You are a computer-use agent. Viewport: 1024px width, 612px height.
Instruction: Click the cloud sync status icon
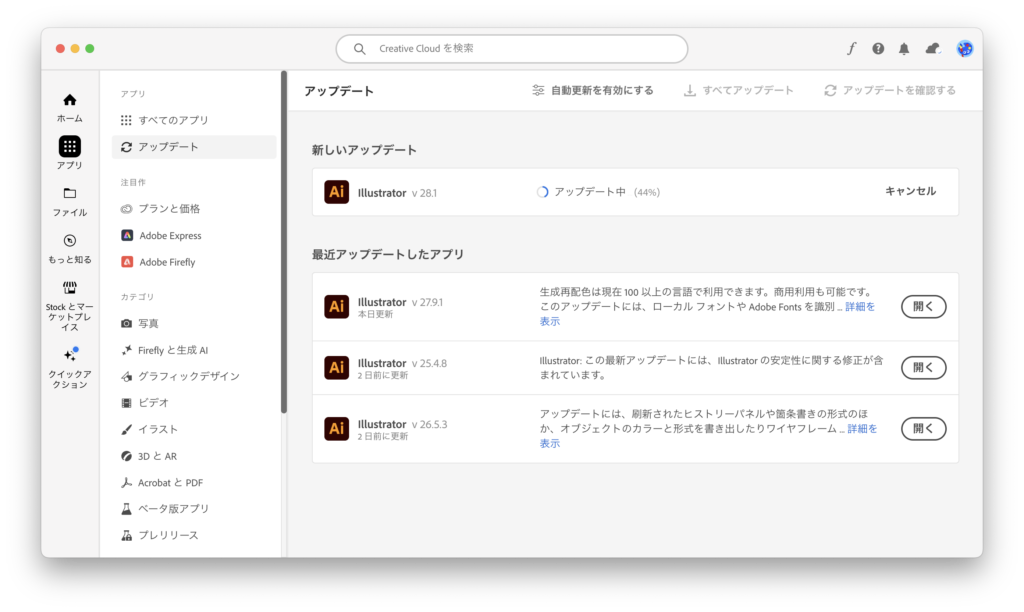[931, 47]
